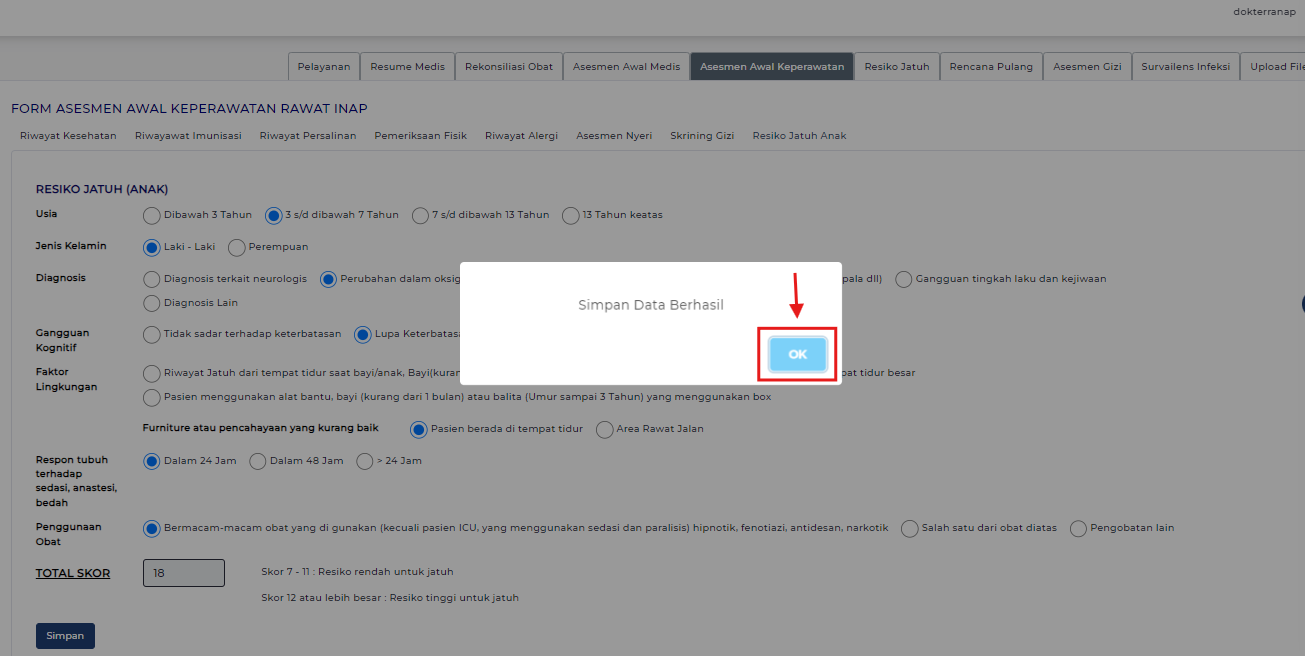Select the Area Rawat Jalan radio

pyautogui.click(x=604, y=429)
